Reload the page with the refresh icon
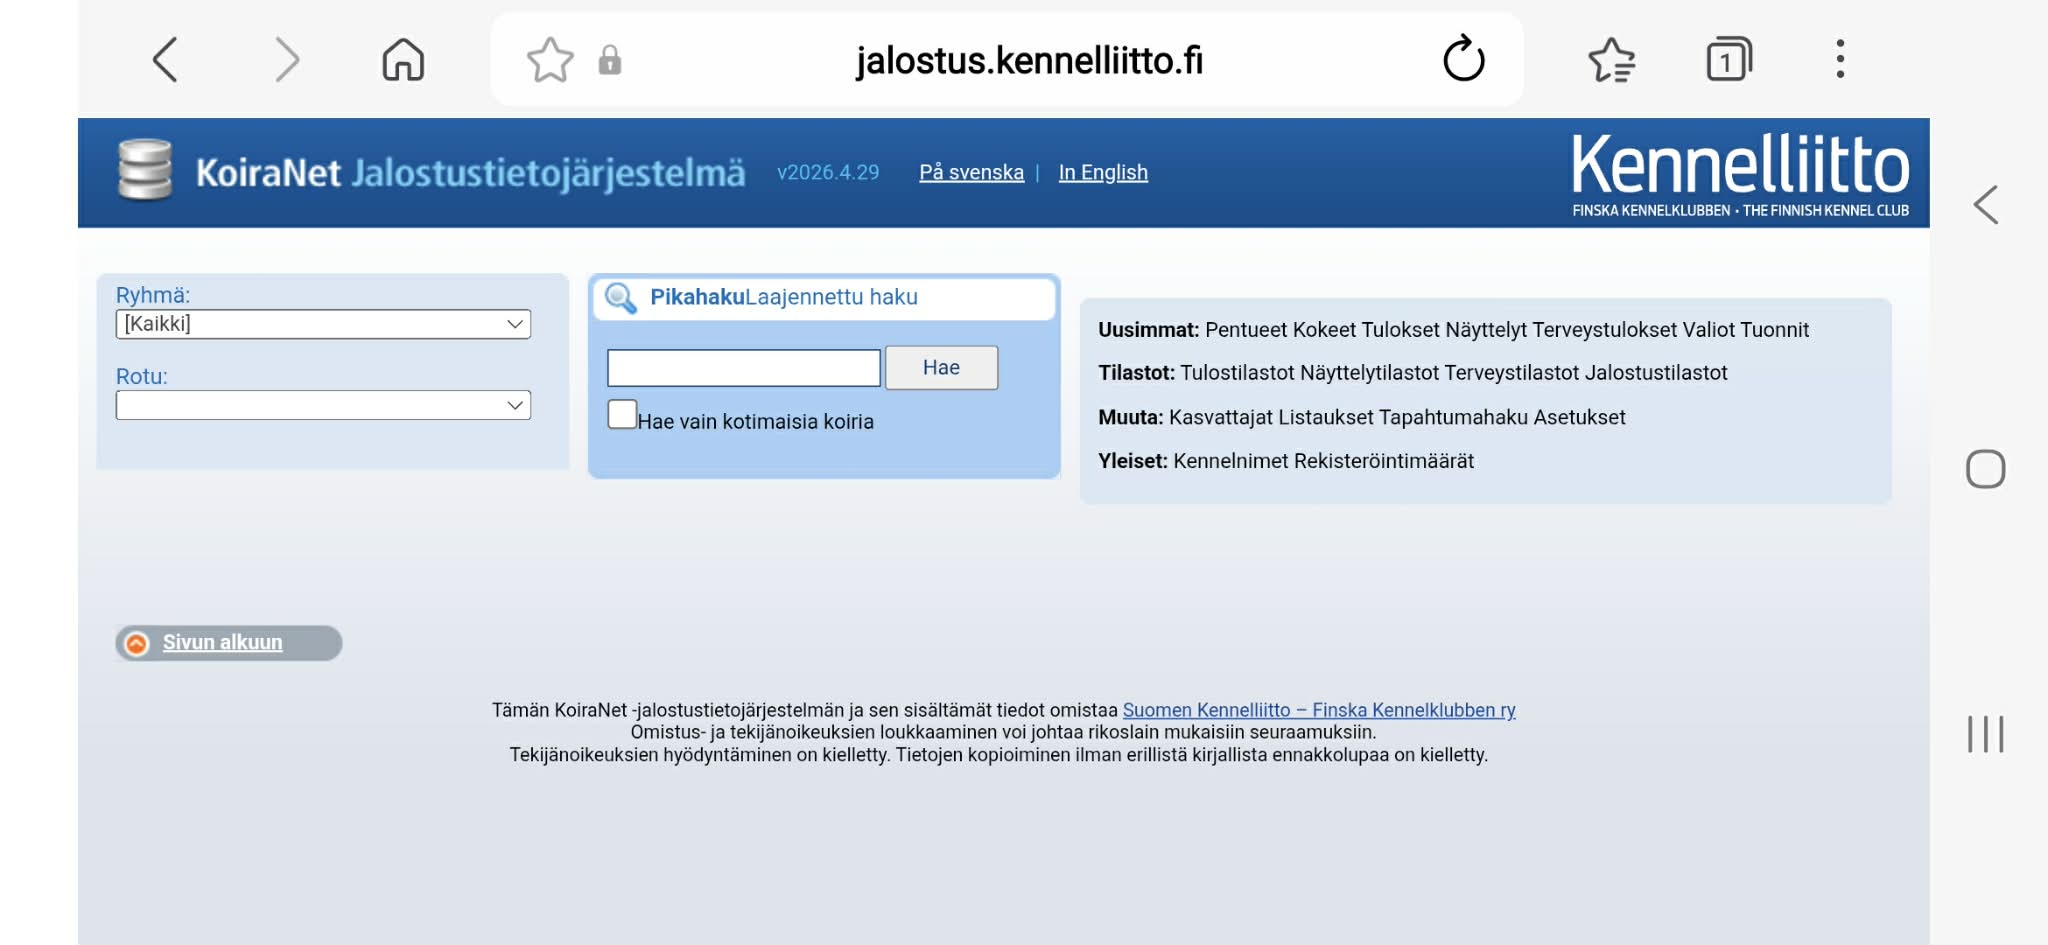Screen dimensions: 2048x945 1464,59
